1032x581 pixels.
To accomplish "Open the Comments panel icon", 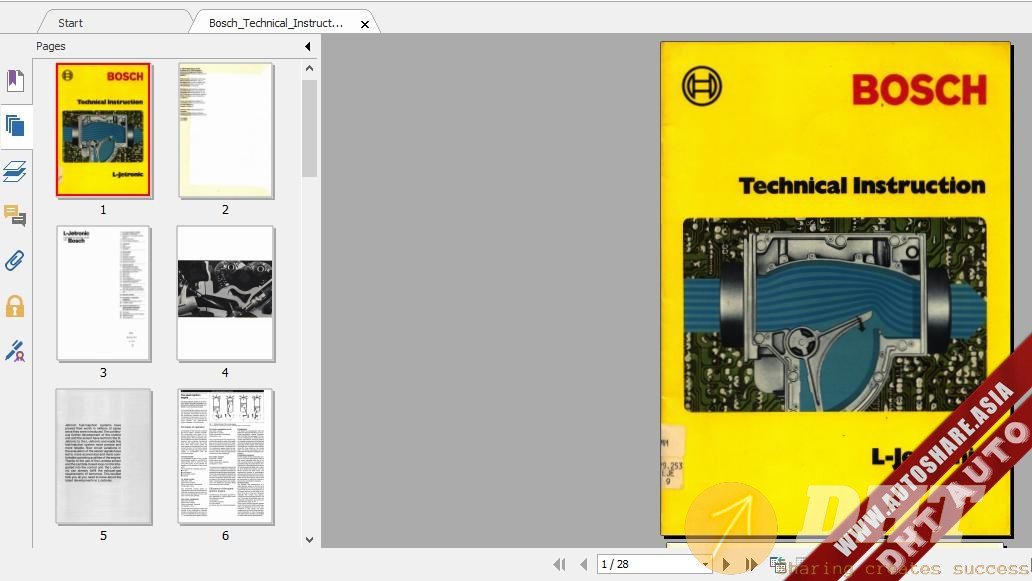I will tap(15, 215).
